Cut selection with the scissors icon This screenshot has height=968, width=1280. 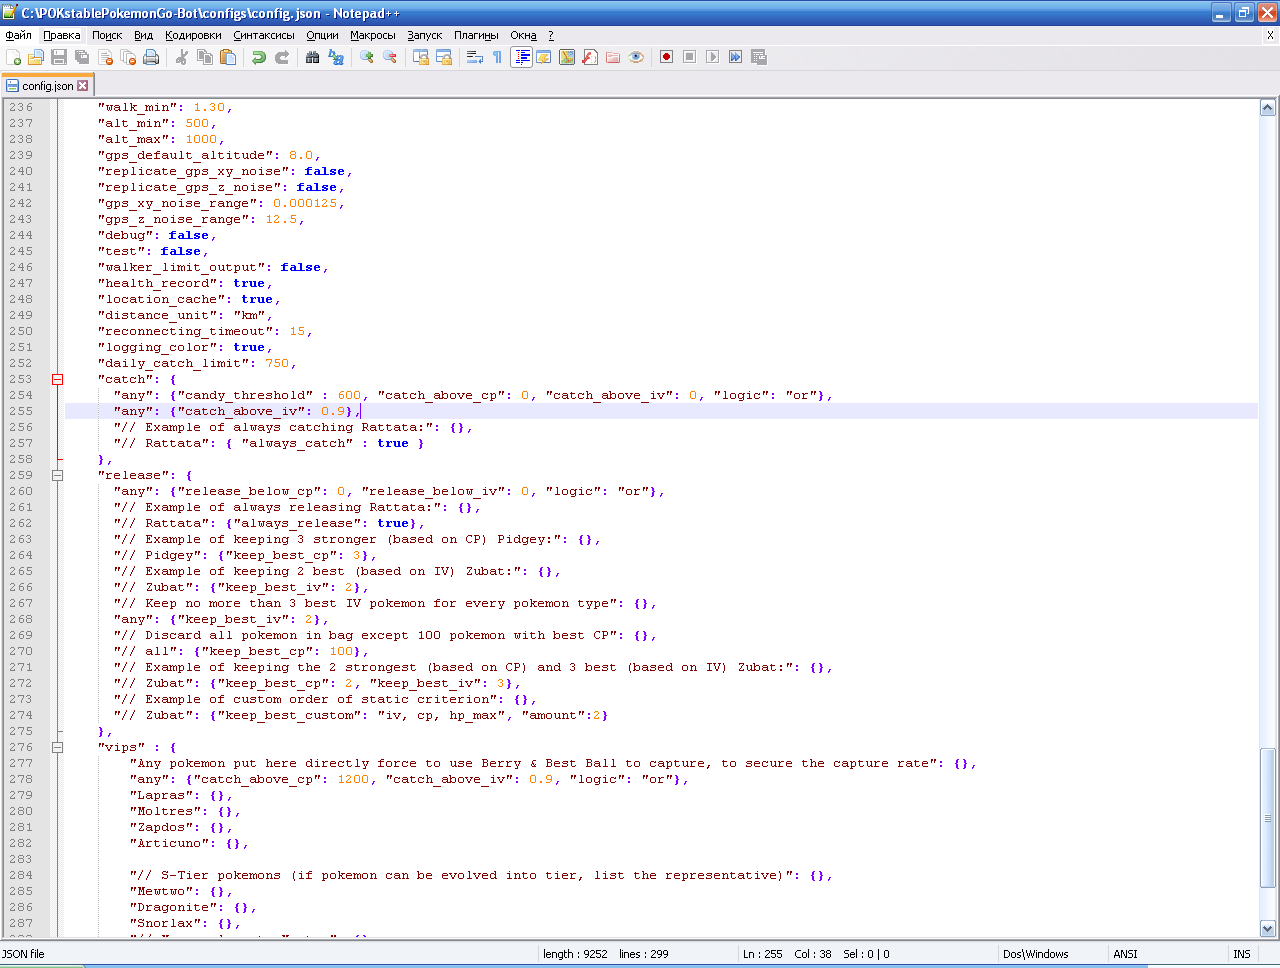coord(182,57)
